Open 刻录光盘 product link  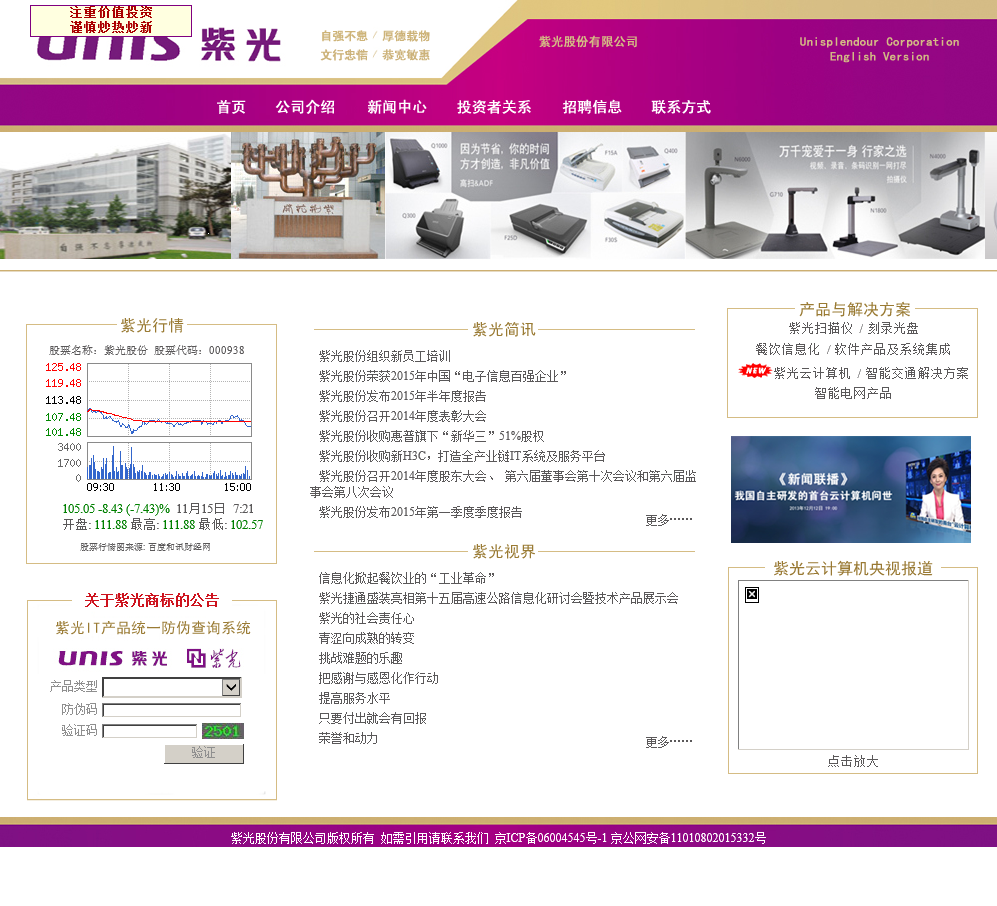point(893,328)
